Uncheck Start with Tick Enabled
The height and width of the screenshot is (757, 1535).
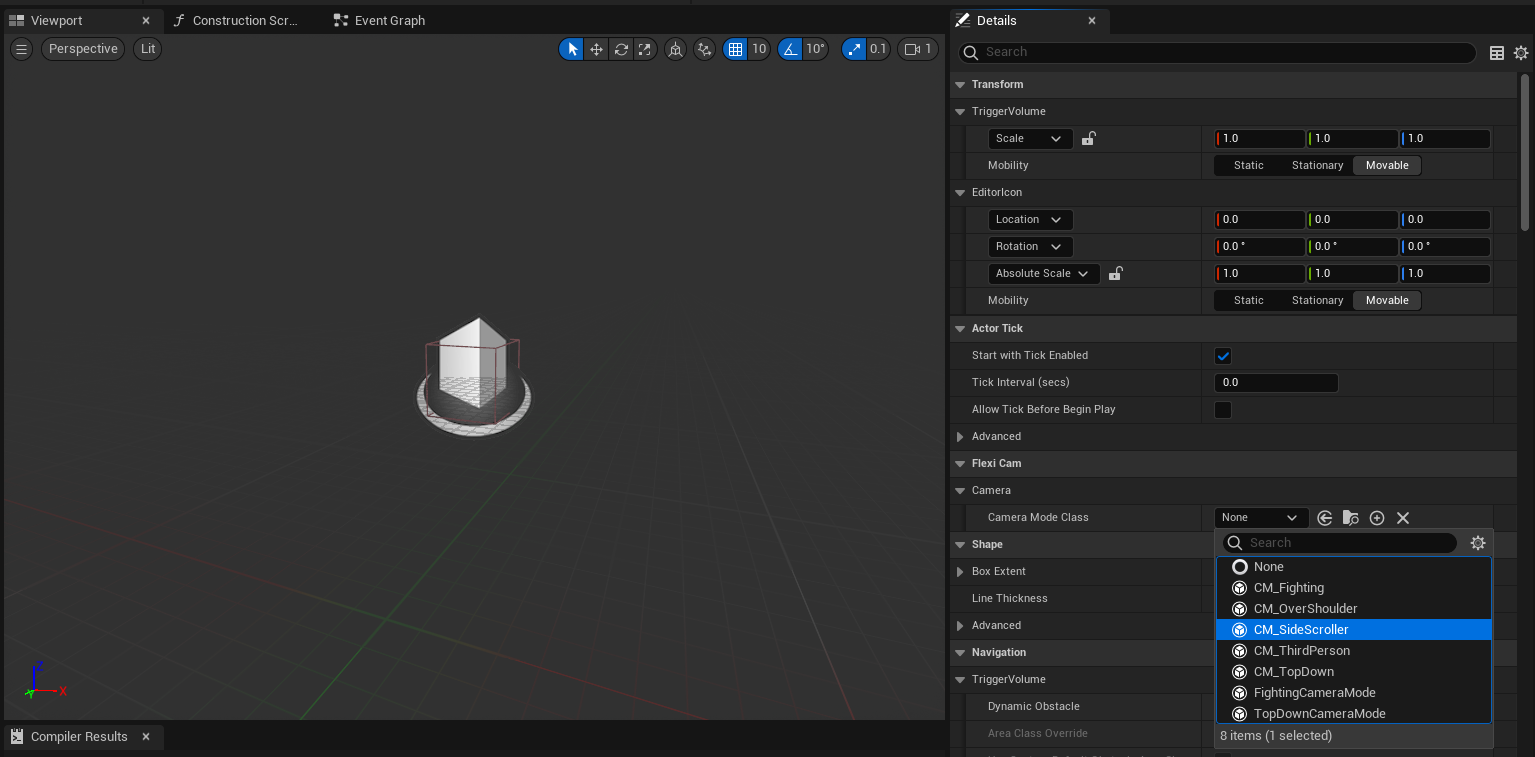click(x=1222, y=356)
